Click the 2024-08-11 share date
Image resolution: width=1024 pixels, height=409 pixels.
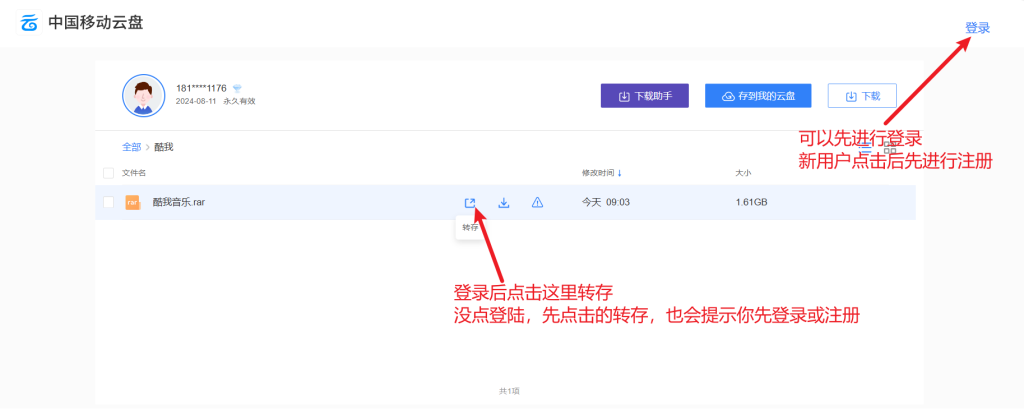(195, 101)
